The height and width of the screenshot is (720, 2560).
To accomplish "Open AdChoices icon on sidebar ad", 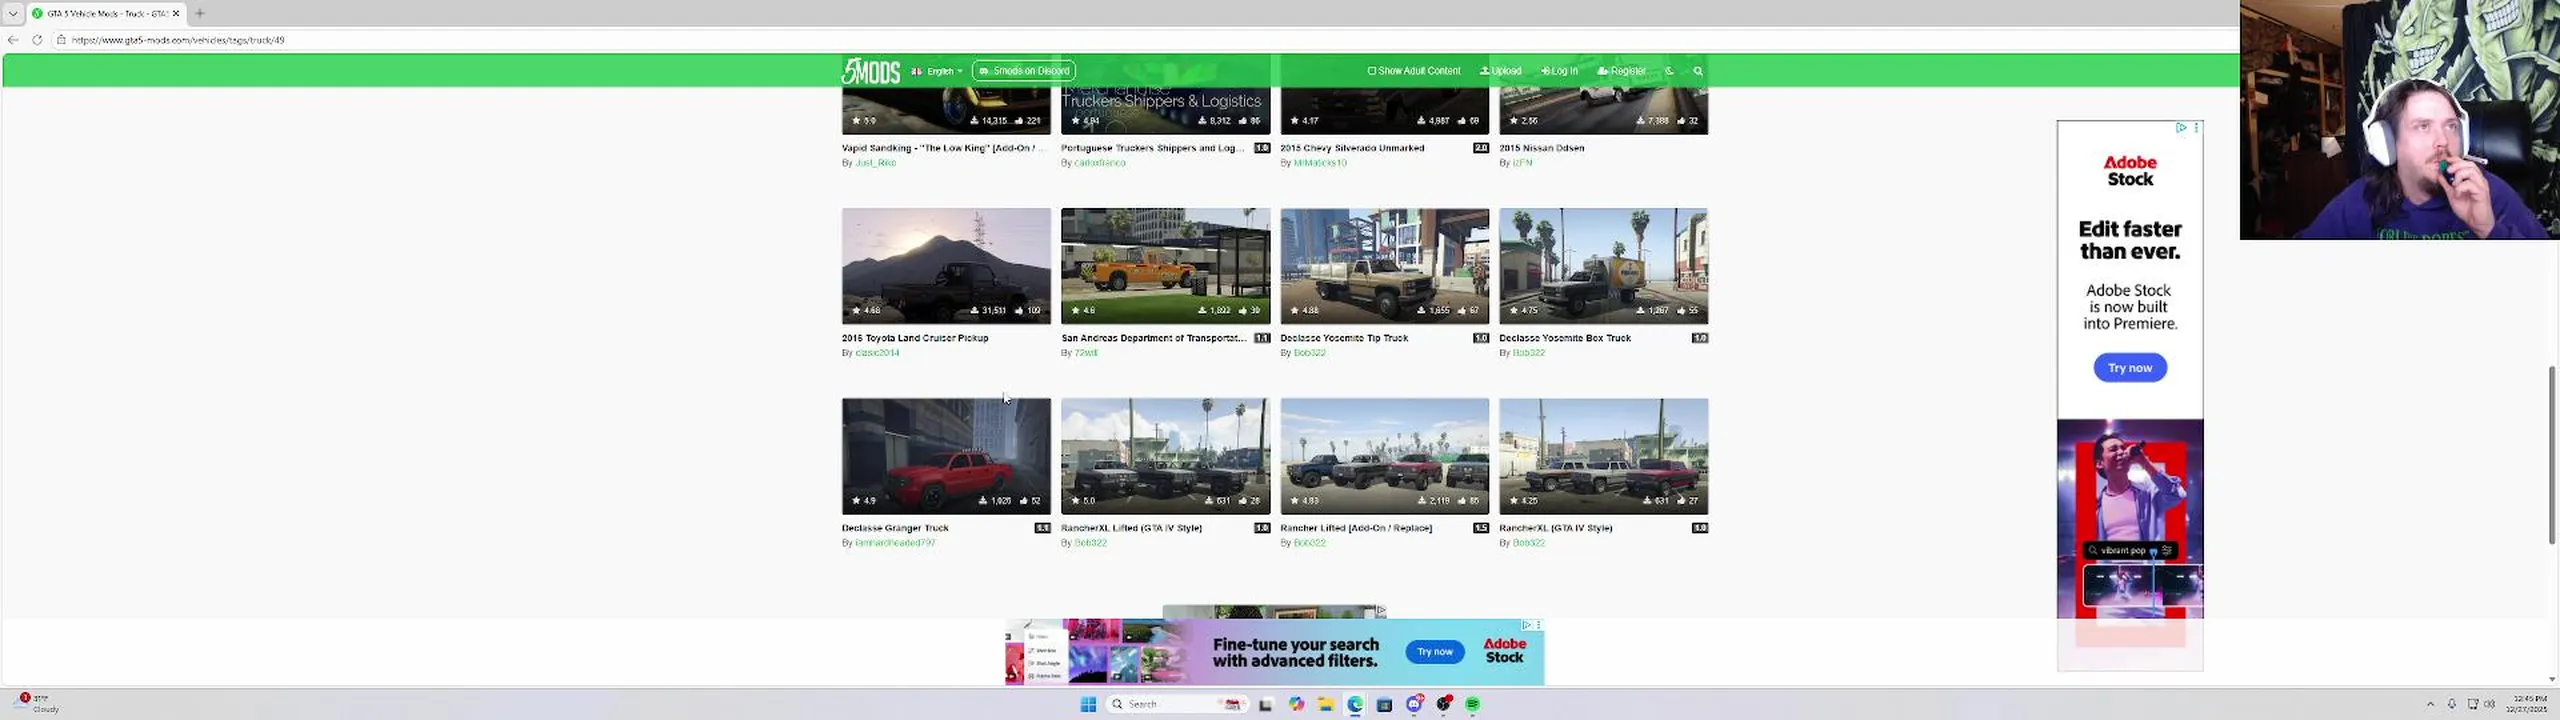I will pyautogui.click(x=2181, y=128).
